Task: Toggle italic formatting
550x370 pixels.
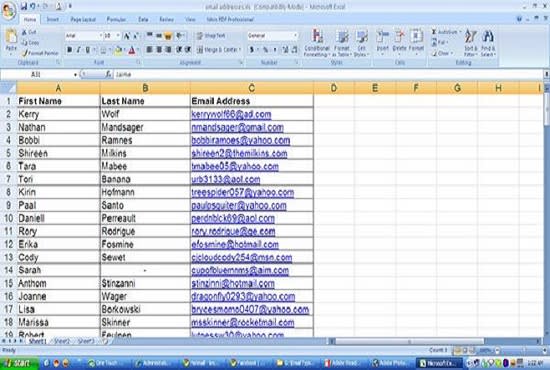Action: pos(79,50)
